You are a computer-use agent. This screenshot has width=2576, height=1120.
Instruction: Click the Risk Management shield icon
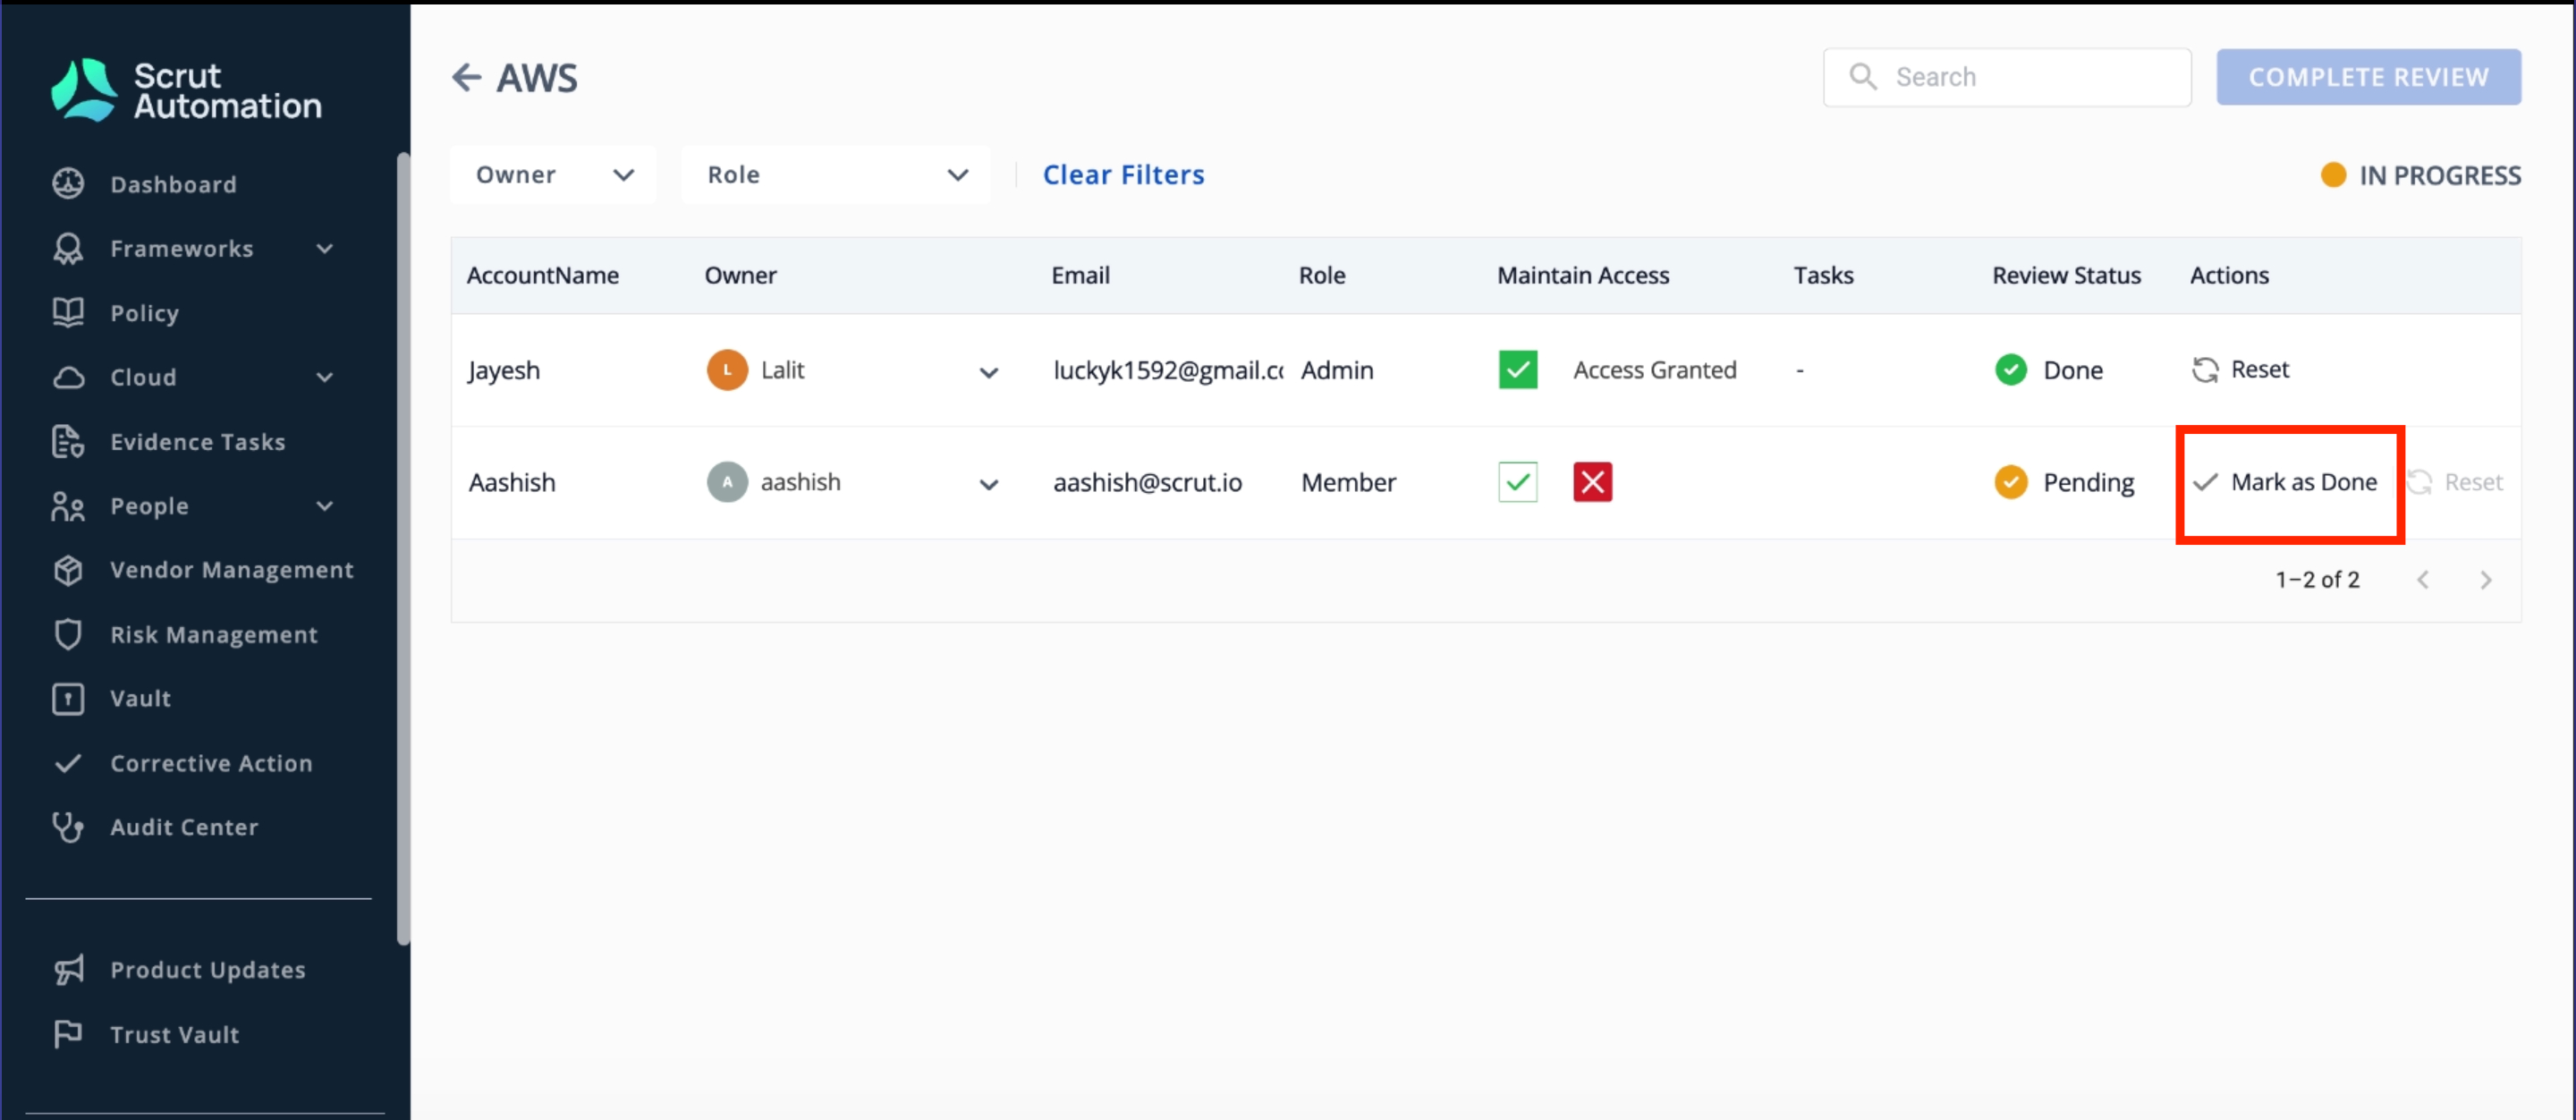(x=68, y=634)
